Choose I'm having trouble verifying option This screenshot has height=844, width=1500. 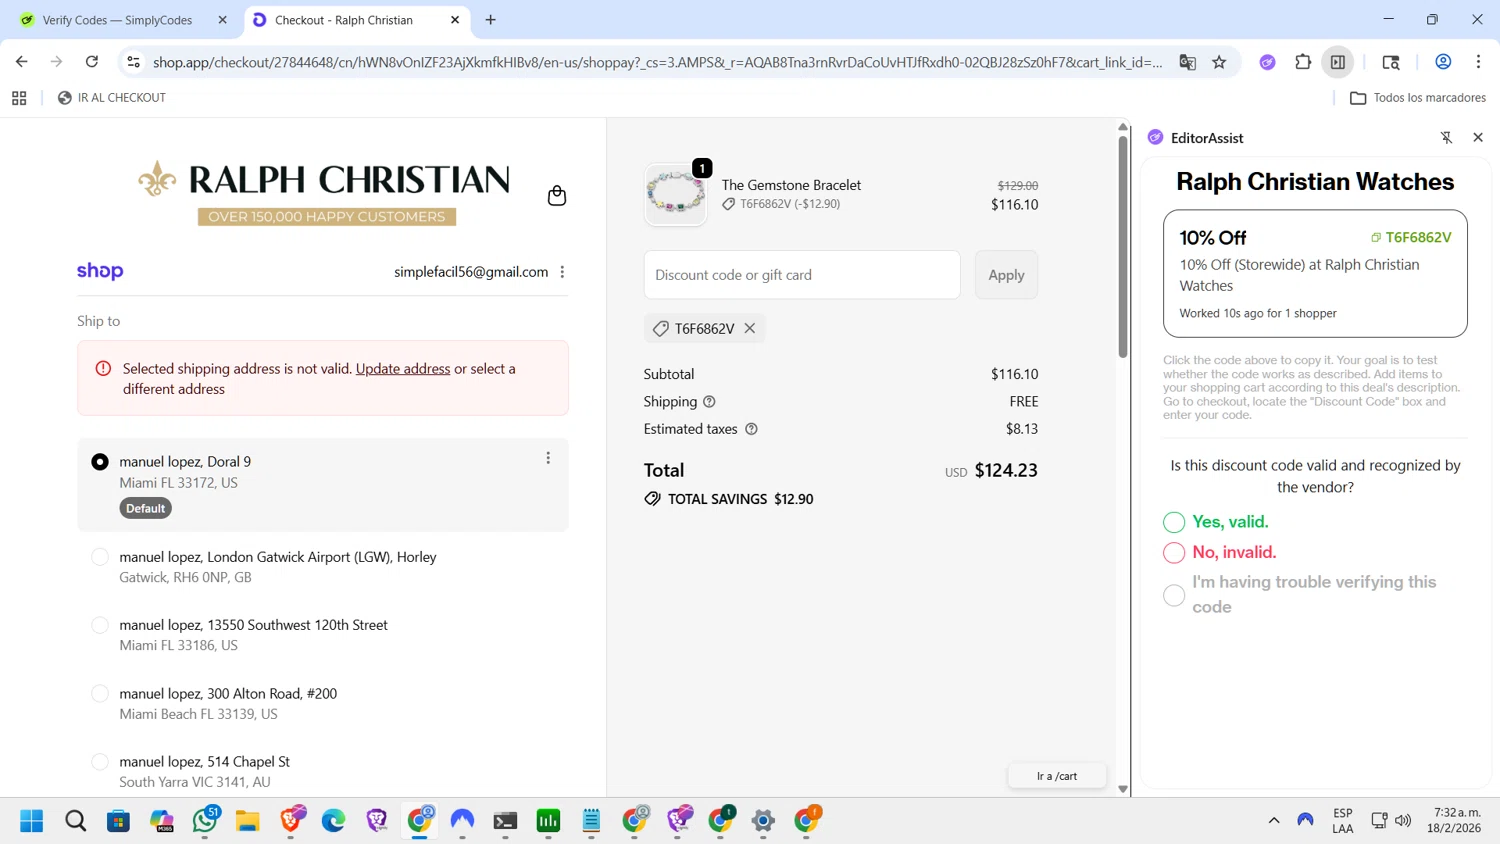[x=1174, y=595]
